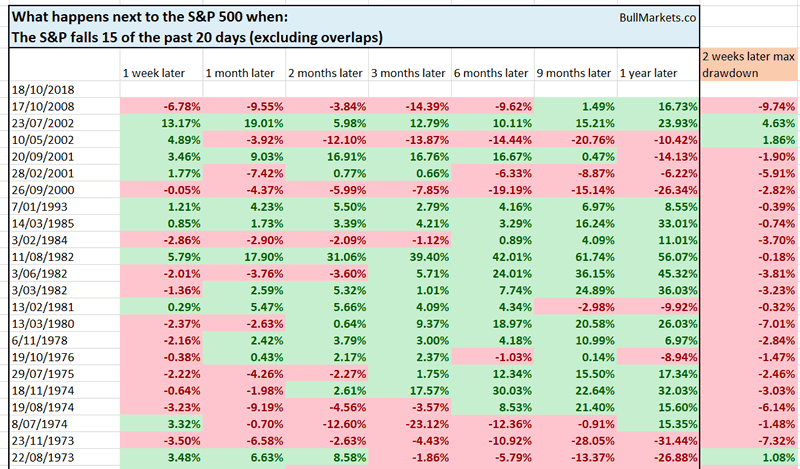Select the '9 months later' header cell
This screenshot has height=469, width=800.
(x=573, y=73)
